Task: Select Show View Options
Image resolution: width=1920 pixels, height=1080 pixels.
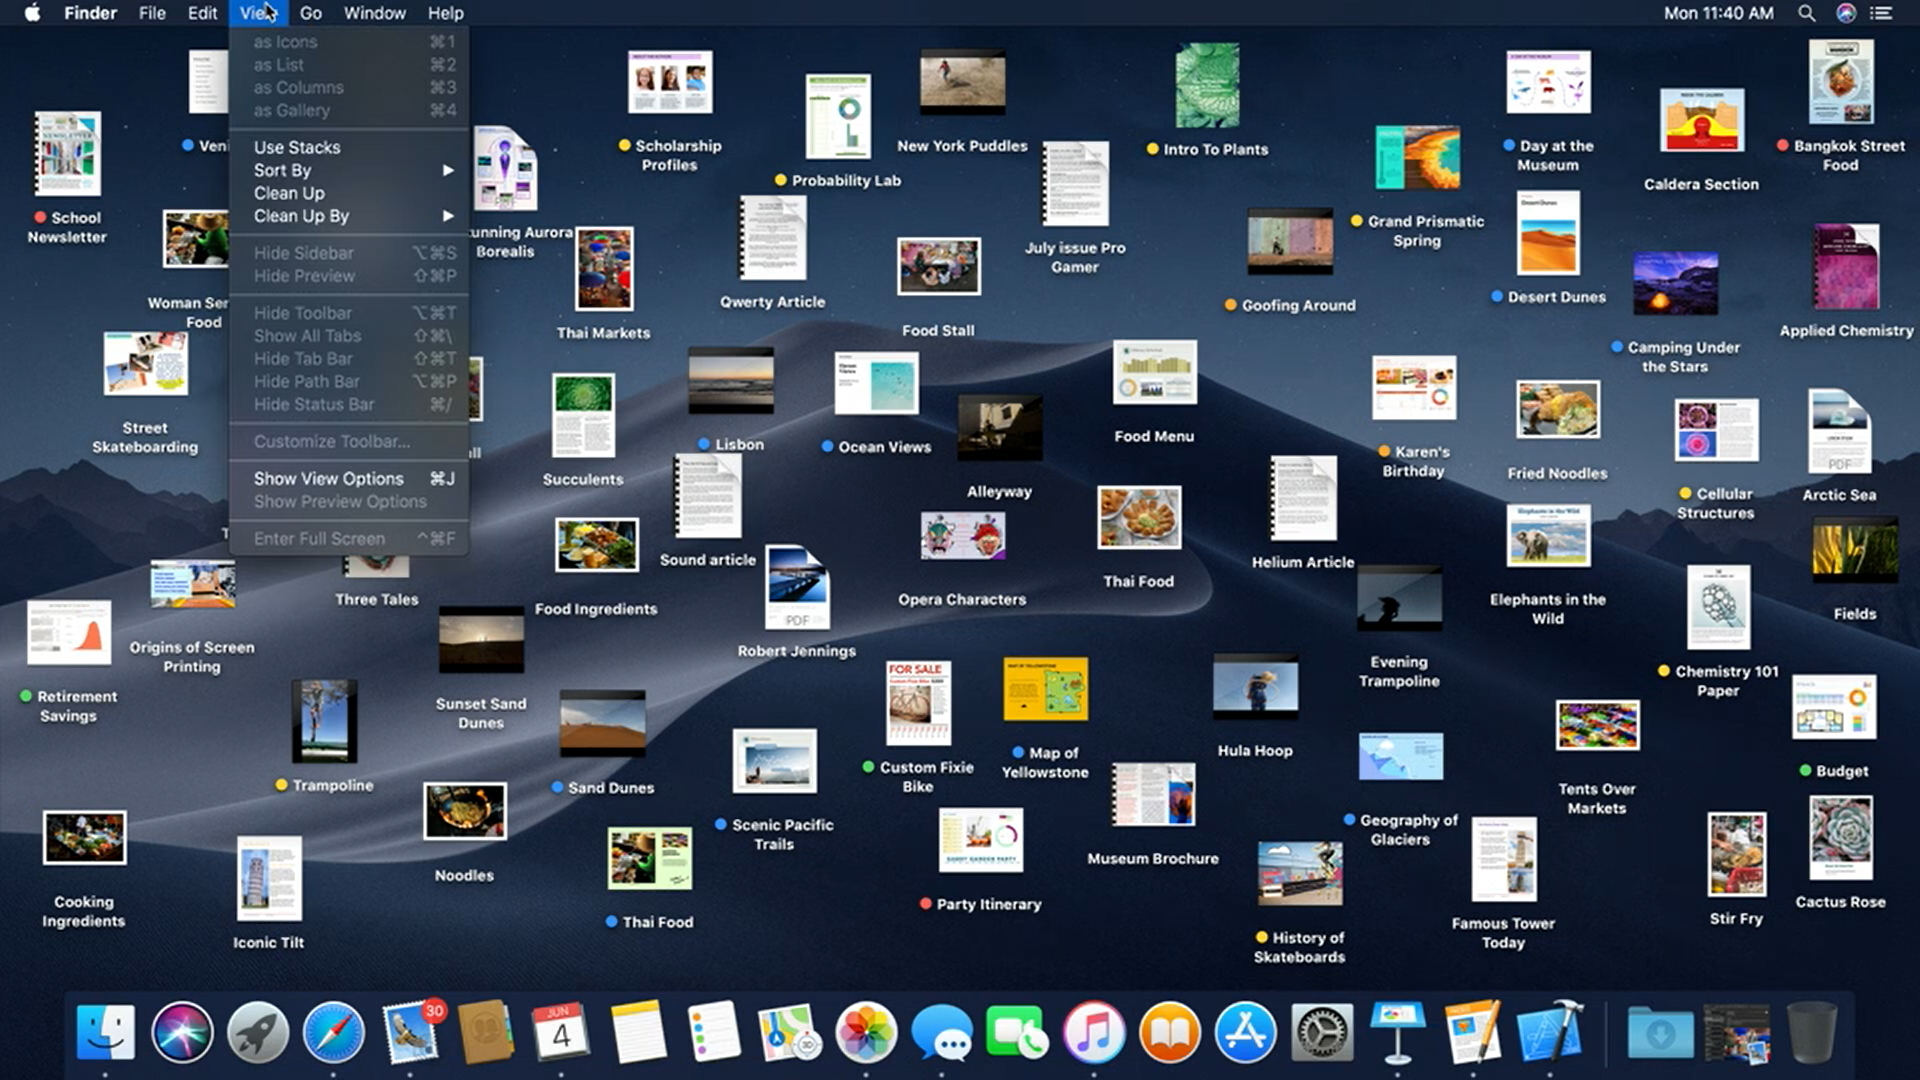Action: (x=349, y=479)
